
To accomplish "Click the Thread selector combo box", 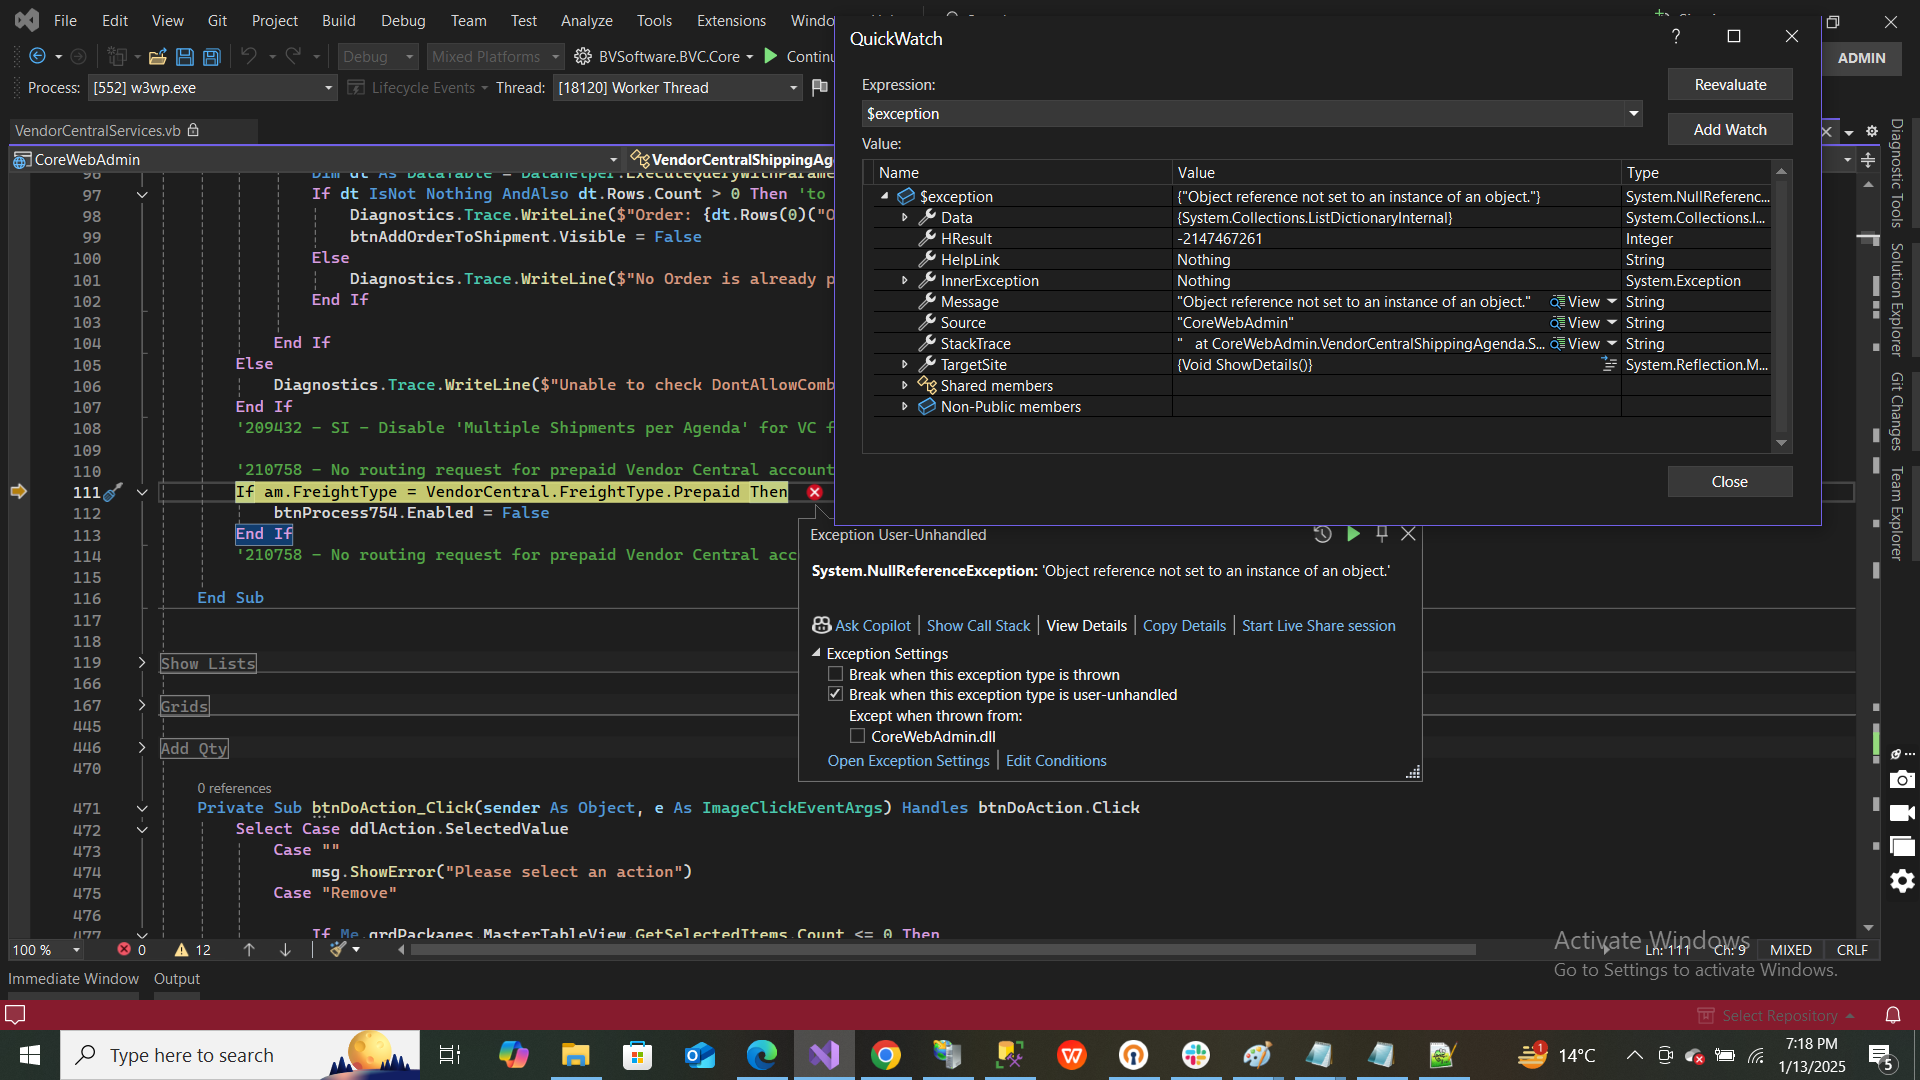I will tap(677, 88).
